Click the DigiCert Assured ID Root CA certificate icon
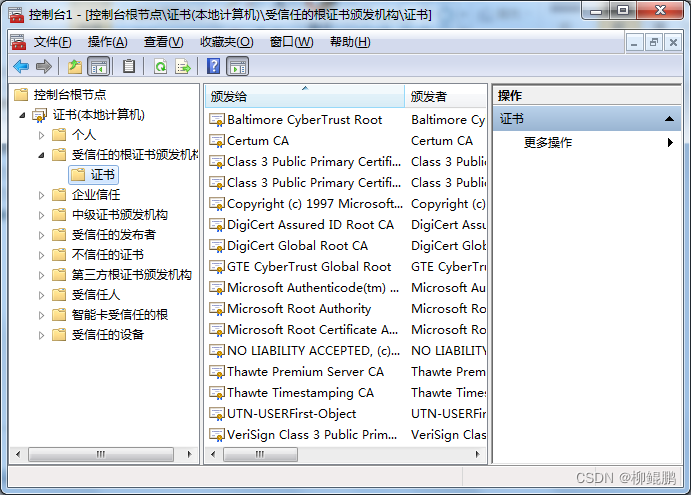Image resolution: width=691 pixels, height=495 pixels. pos(217,225)
